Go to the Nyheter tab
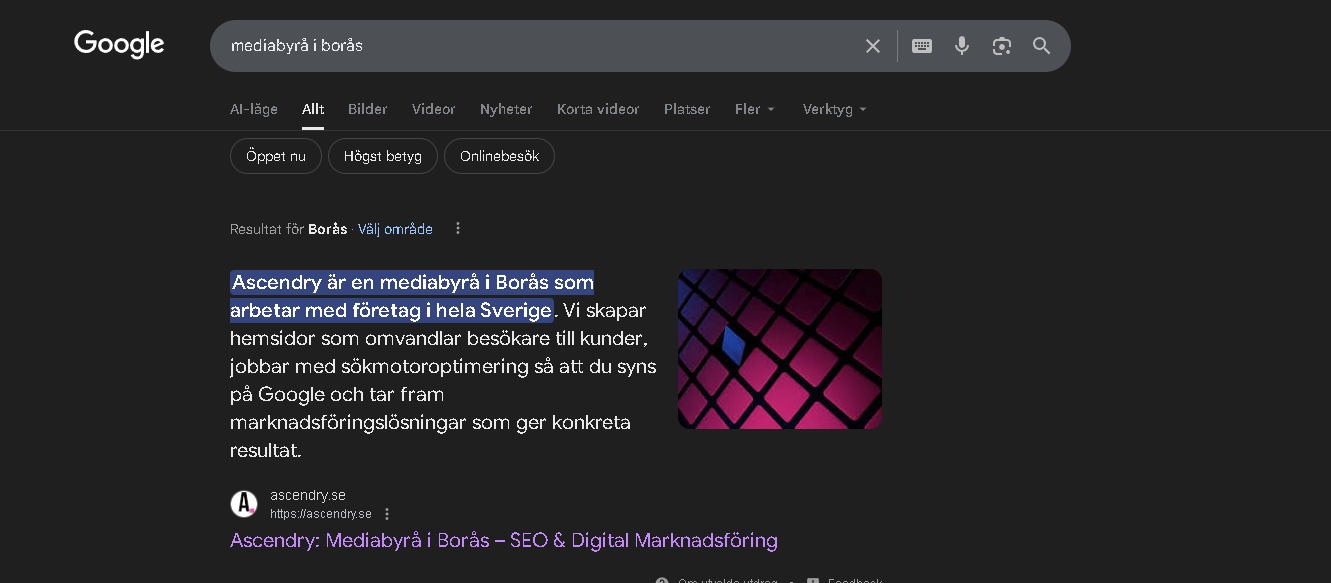The width and height of the screenshot is (1331, 583). point(506,109)
